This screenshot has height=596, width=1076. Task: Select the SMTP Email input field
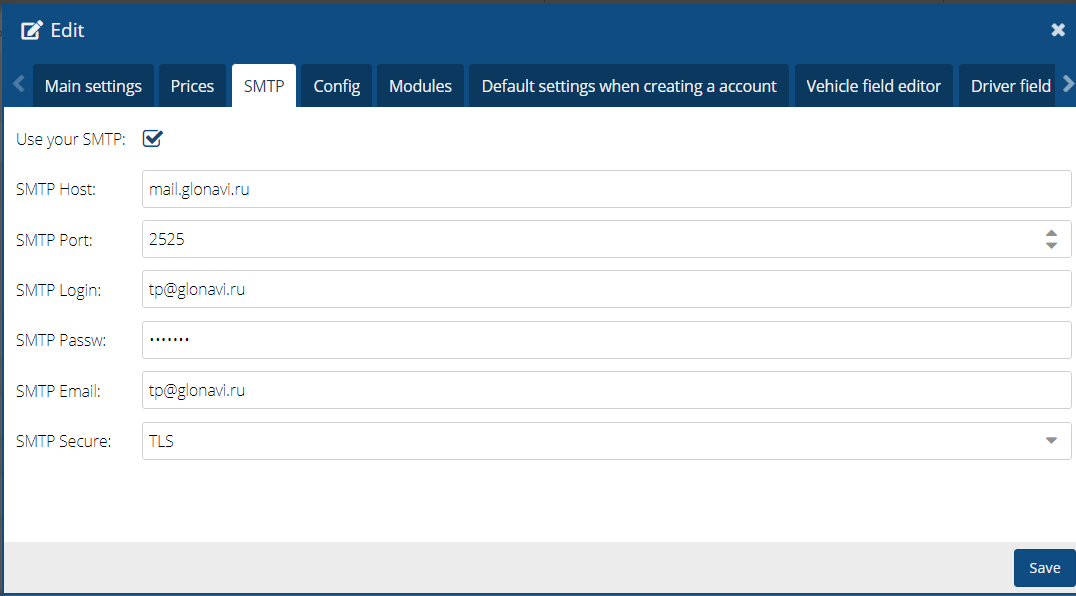[x=606, y=391]
